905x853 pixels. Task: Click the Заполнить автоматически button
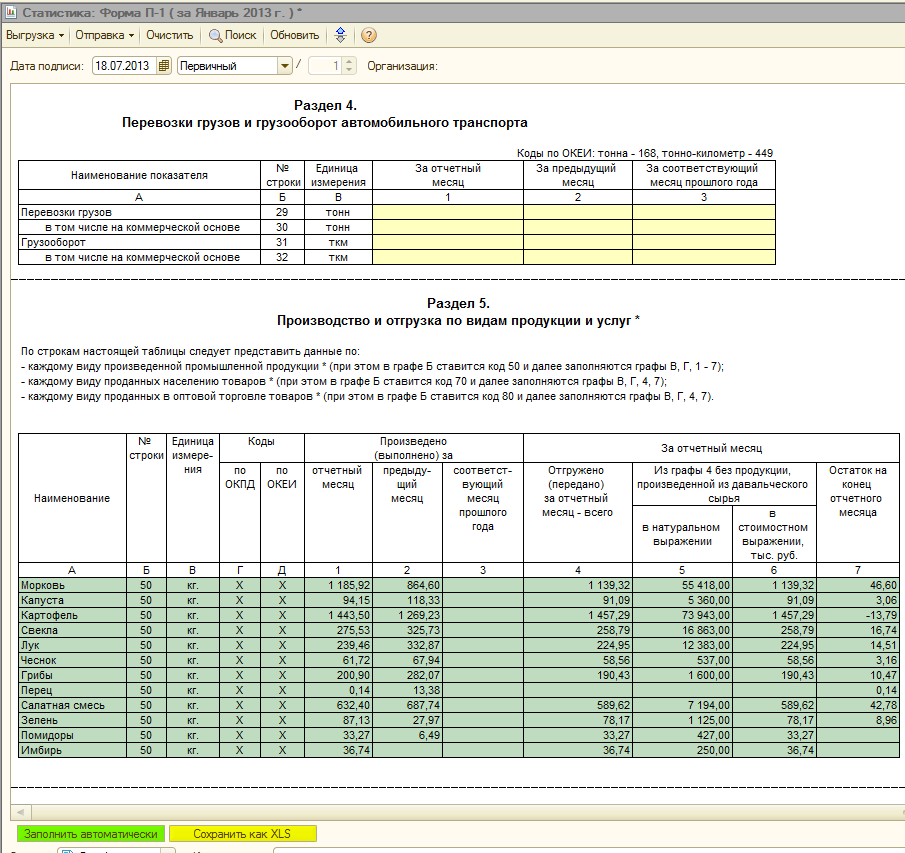coord(91,833)
